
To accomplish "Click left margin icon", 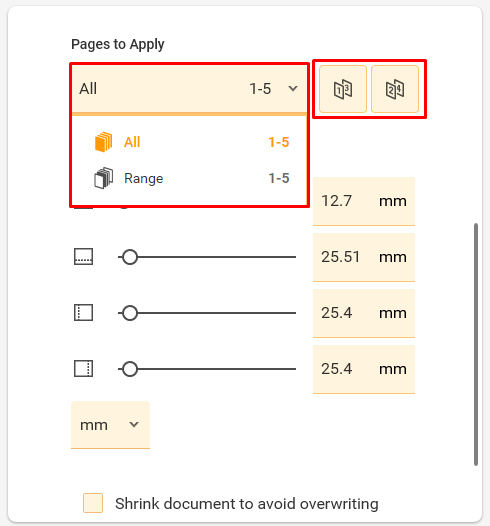I will pyautogui.click(x=84, y=313).
